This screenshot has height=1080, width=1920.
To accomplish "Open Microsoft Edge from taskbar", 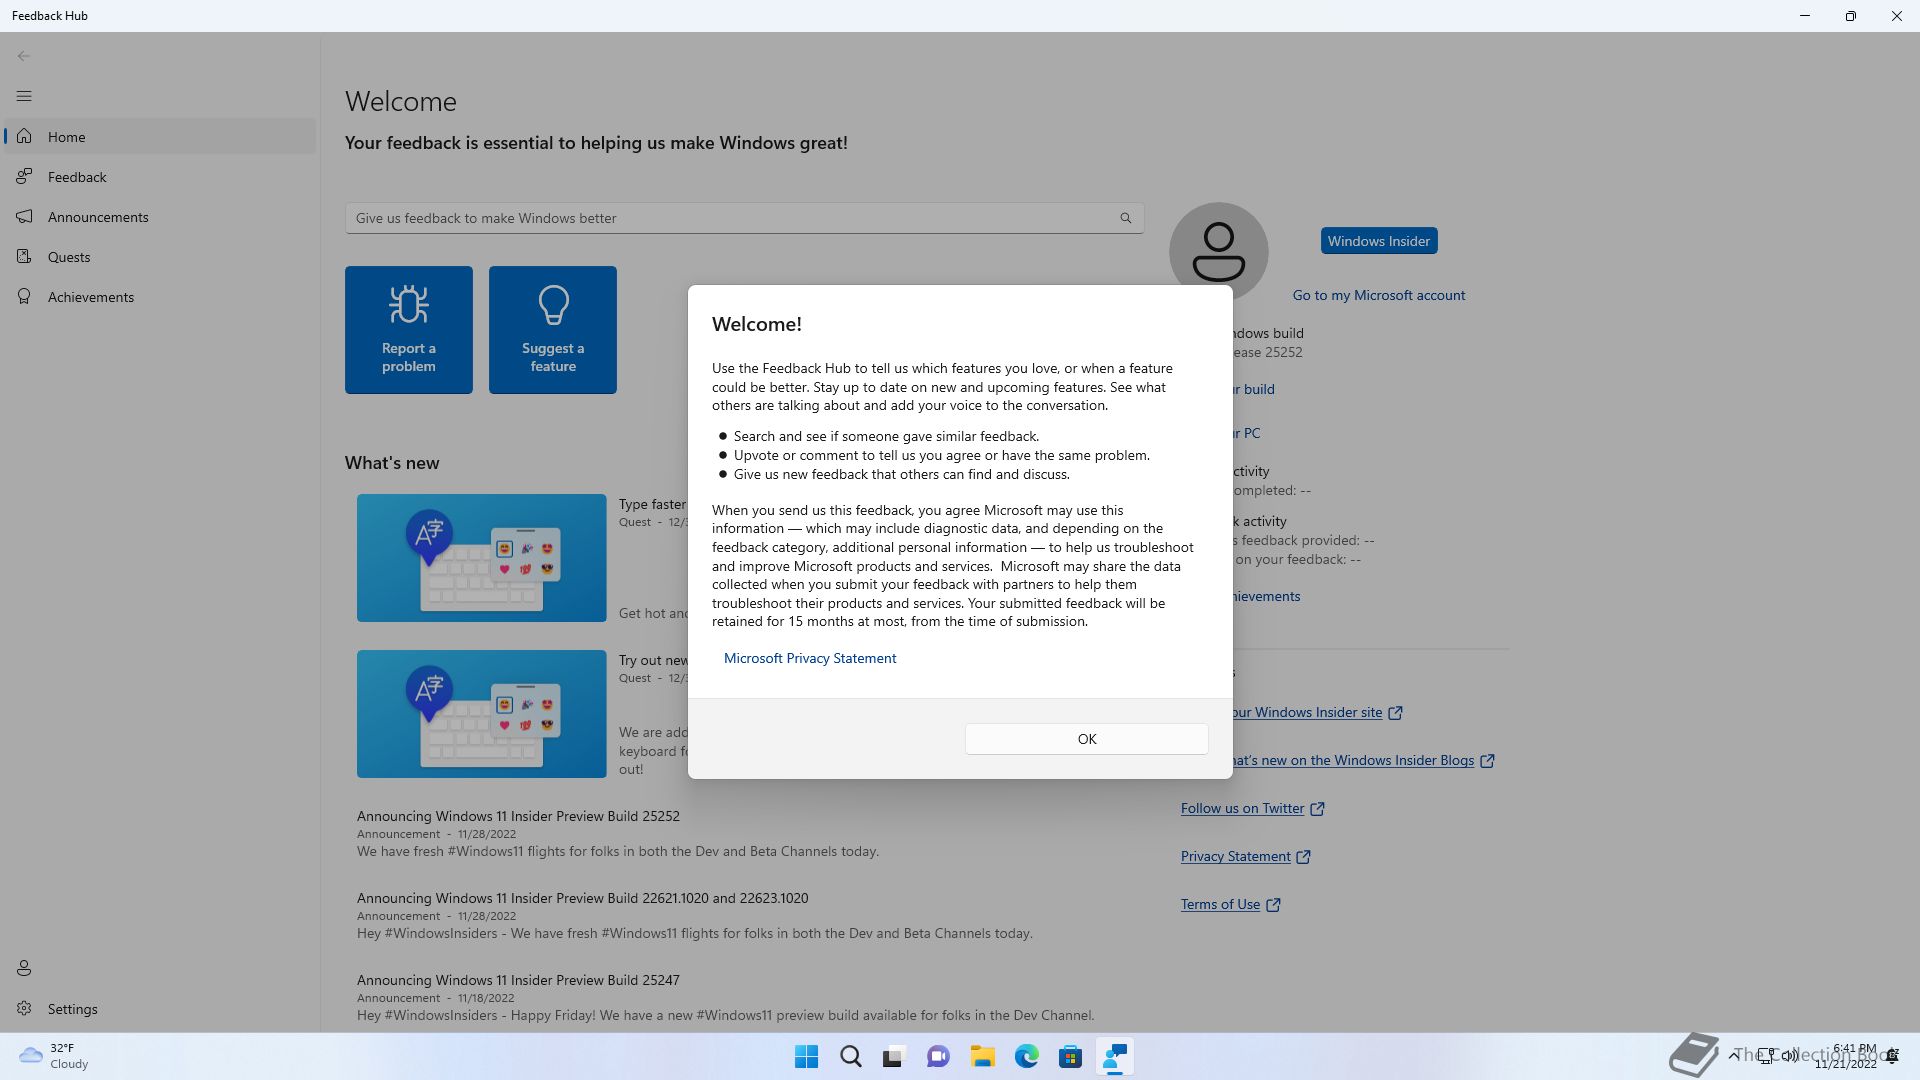I will click(1026, 1057).
